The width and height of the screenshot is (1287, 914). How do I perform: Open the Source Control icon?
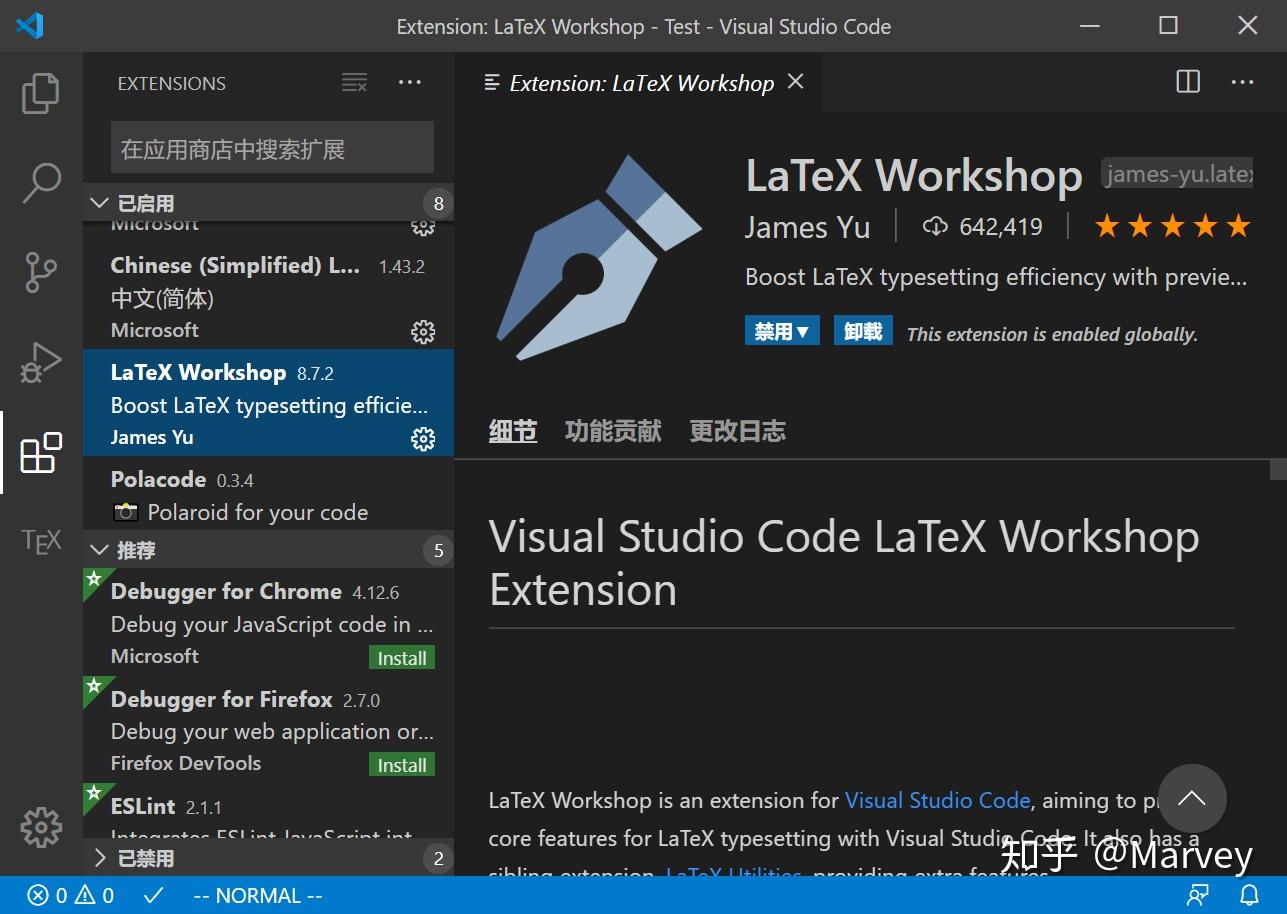pyautogui.click(x=40, y=272)
